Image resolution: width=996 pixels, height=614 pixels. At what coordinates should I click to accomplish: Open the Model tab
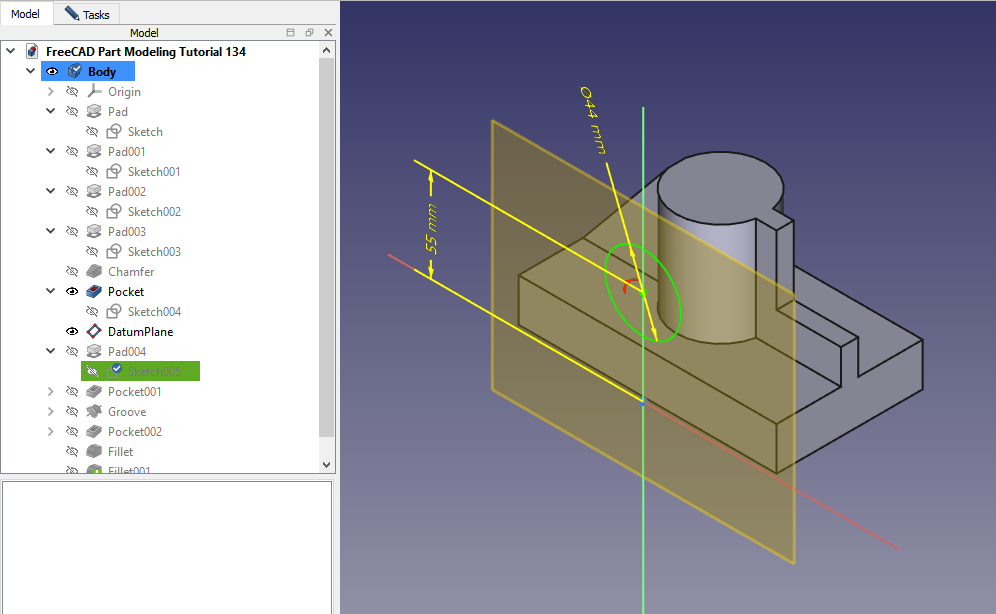26,14
